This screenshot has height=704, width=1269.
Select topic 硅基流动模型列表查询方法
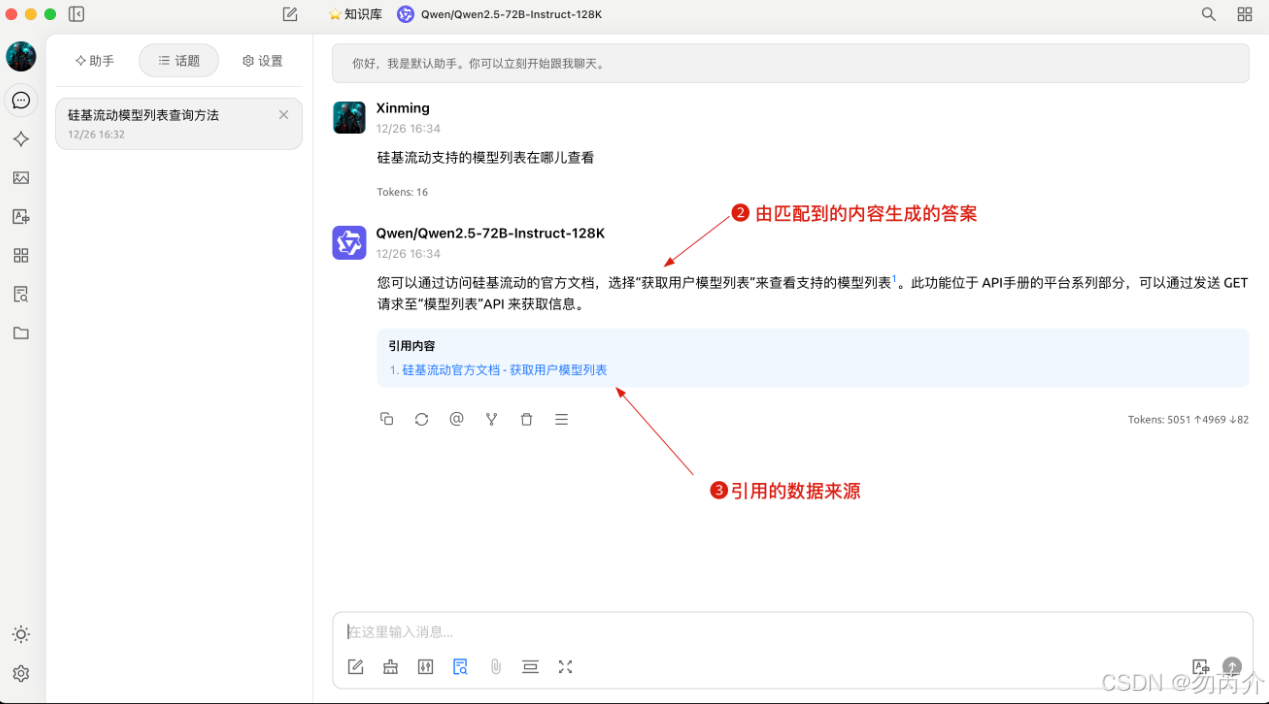(x=179, y=124)
